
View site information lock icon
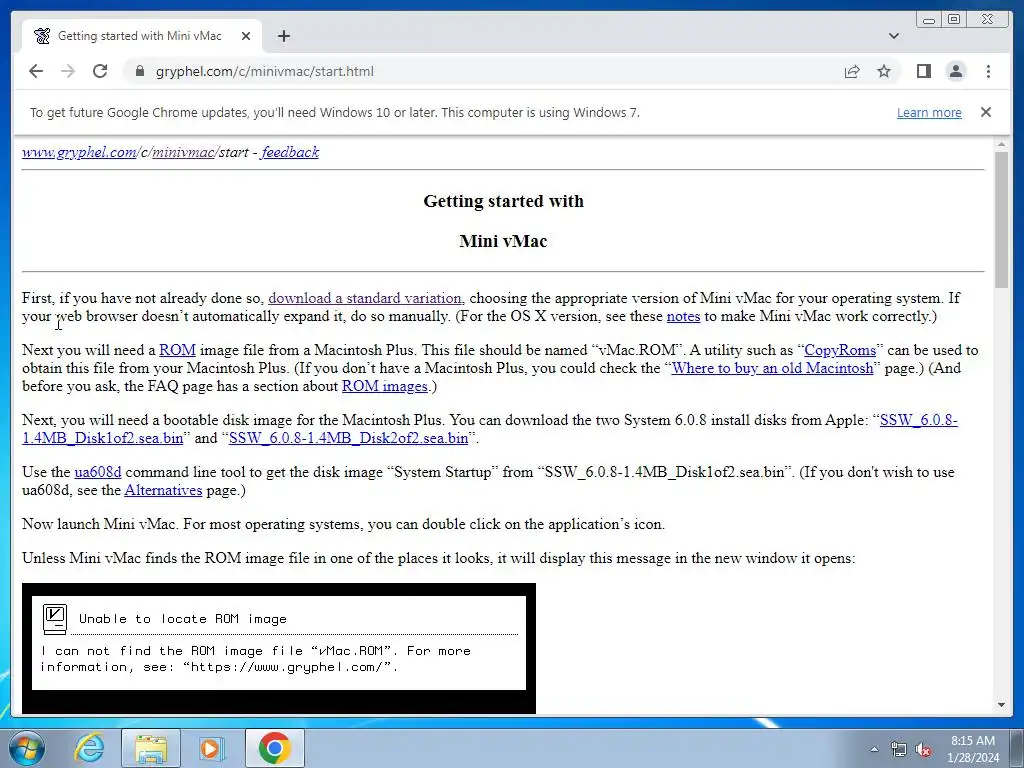point(139,71)
